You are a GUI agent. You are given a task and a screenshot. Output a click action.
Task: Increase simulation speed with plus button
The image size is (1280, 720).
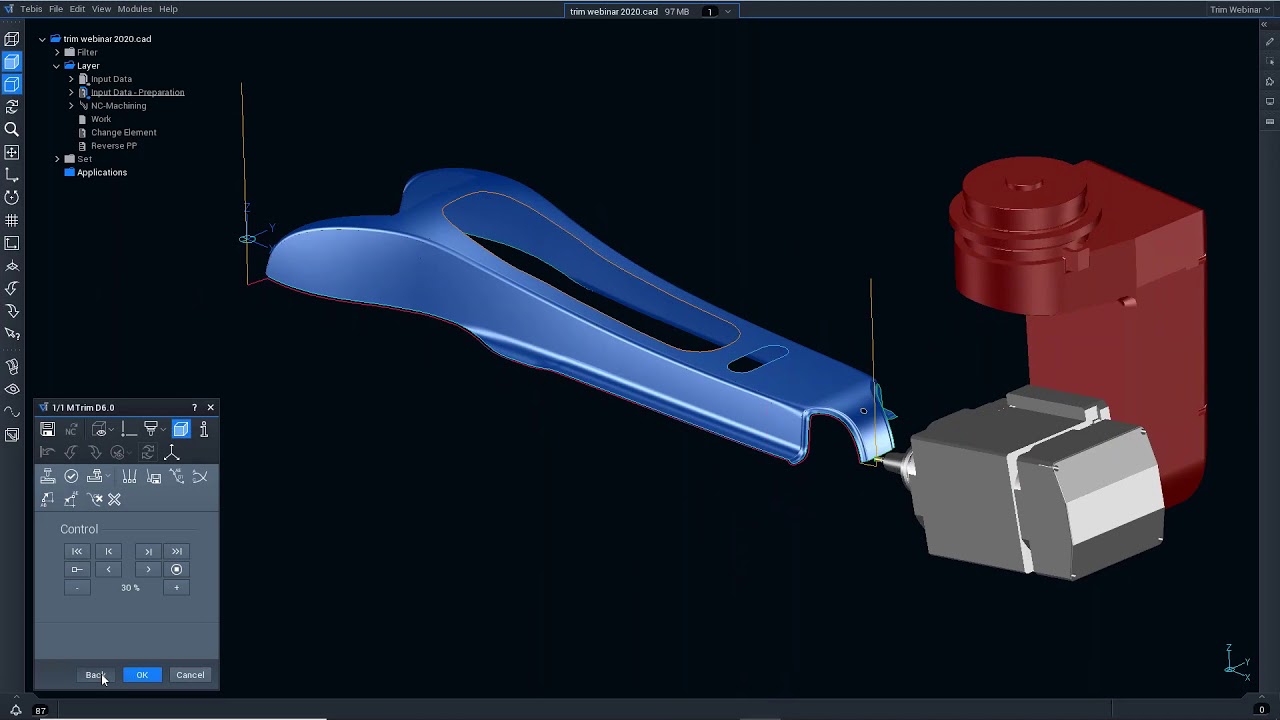[177, 588]
